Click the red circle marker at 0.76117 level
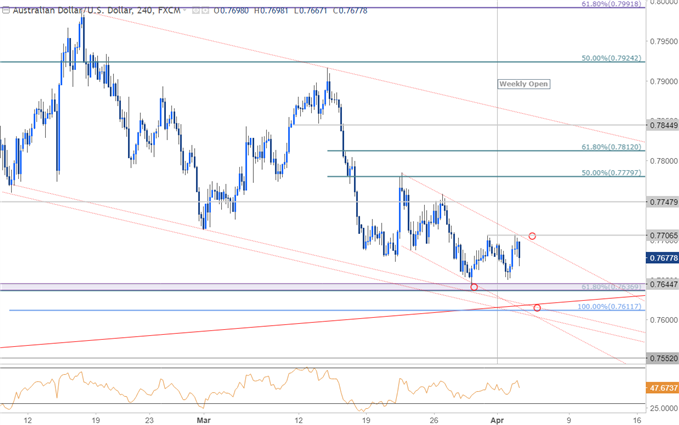679x425 pixels. click(537, 308)
